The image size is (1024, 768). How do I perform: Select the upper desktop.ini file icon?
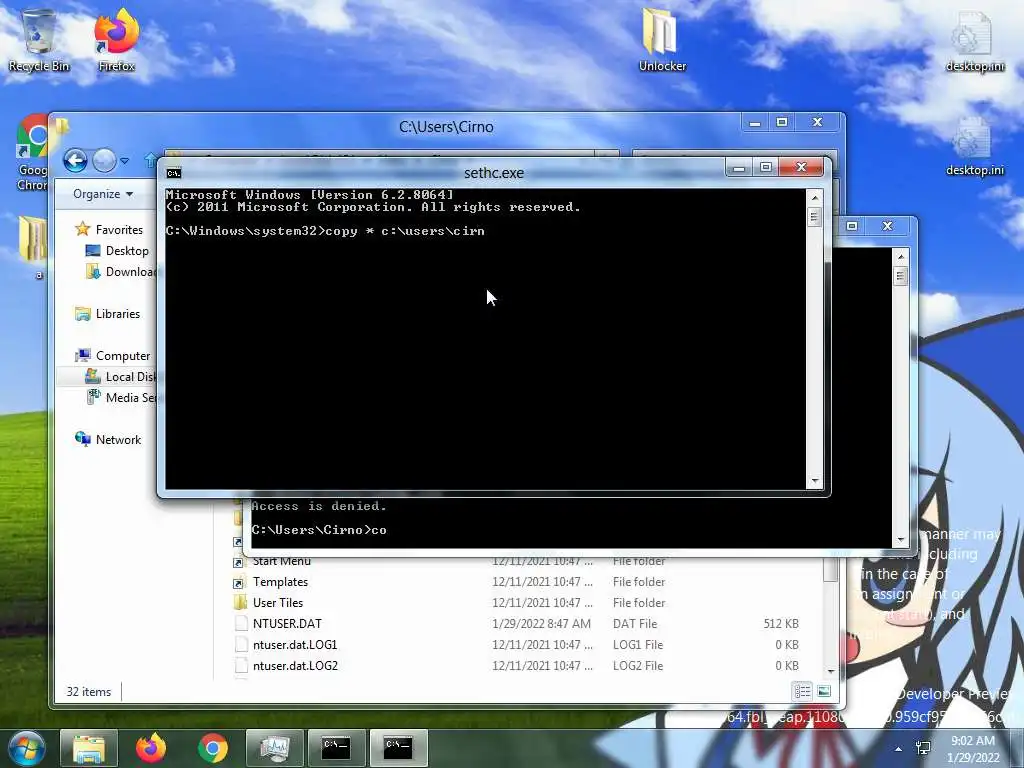point(974,41)
